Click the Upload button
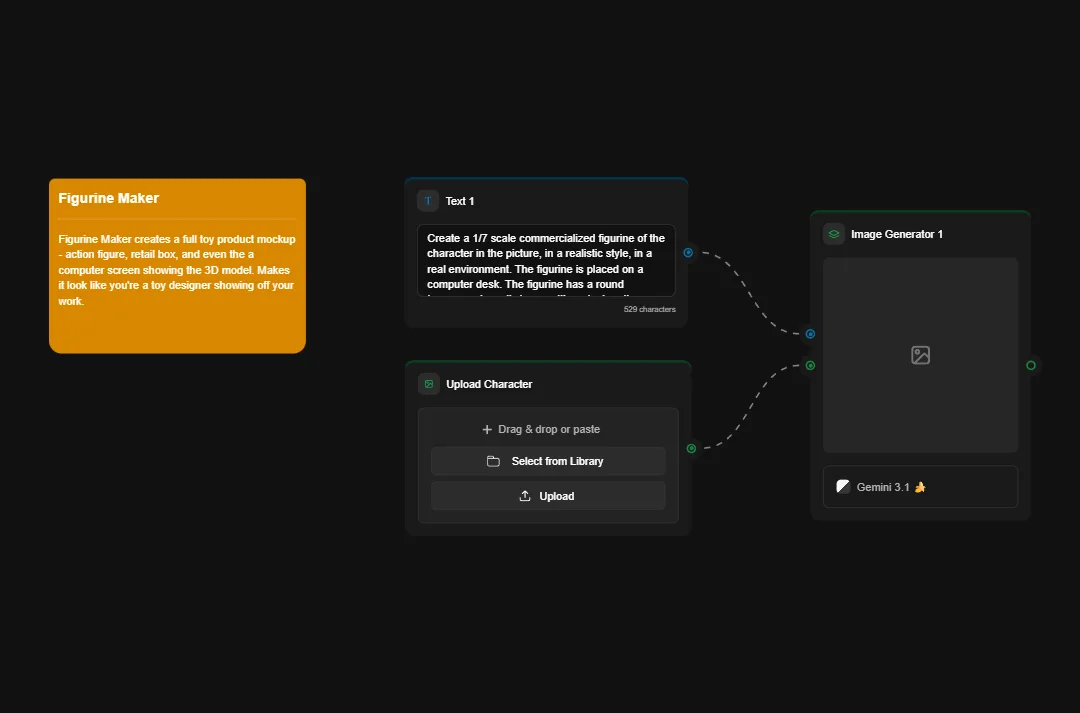 (548, 495)
